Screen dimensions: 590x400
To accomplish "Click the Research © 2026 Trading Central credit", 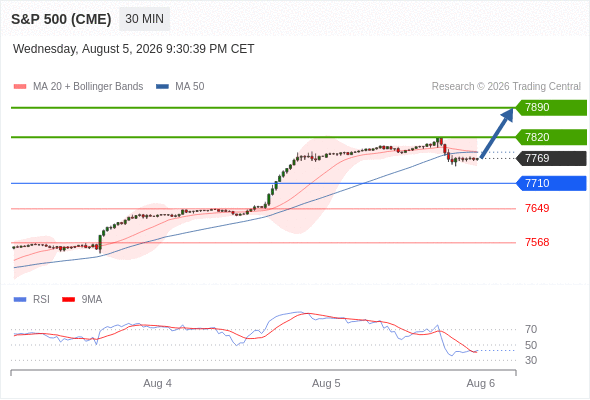I will (506, 87).
